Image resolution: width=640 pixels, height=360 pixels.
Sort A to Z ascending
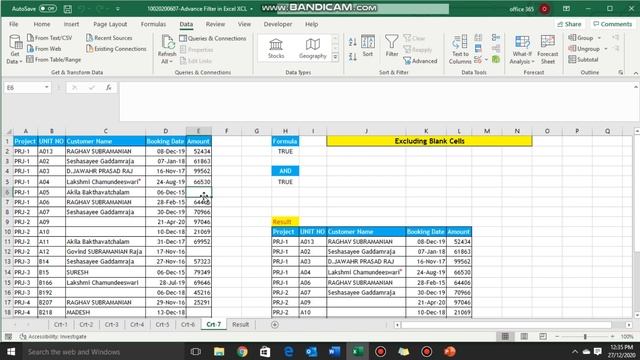coord(353,41)
